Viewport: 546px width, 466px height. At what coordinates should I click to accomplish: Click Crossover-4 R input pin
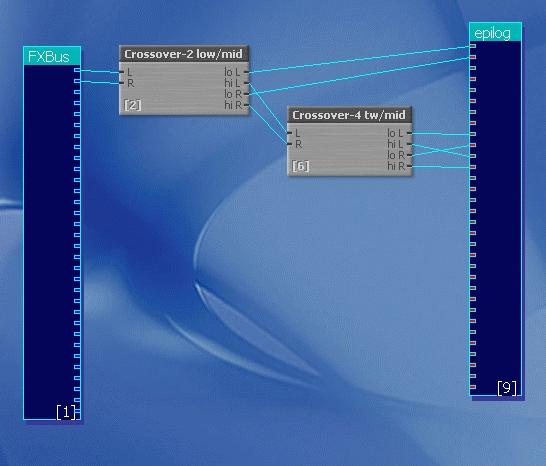[290, 143]
